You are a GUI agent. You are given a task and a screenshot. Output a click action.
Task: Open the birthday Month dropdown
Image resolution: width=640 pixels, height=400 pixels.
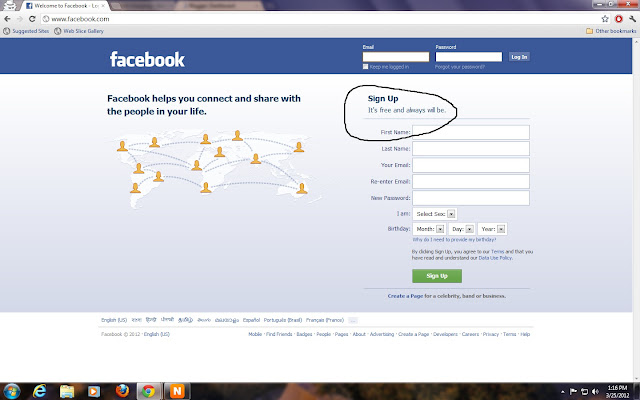(x=429, y=229)
